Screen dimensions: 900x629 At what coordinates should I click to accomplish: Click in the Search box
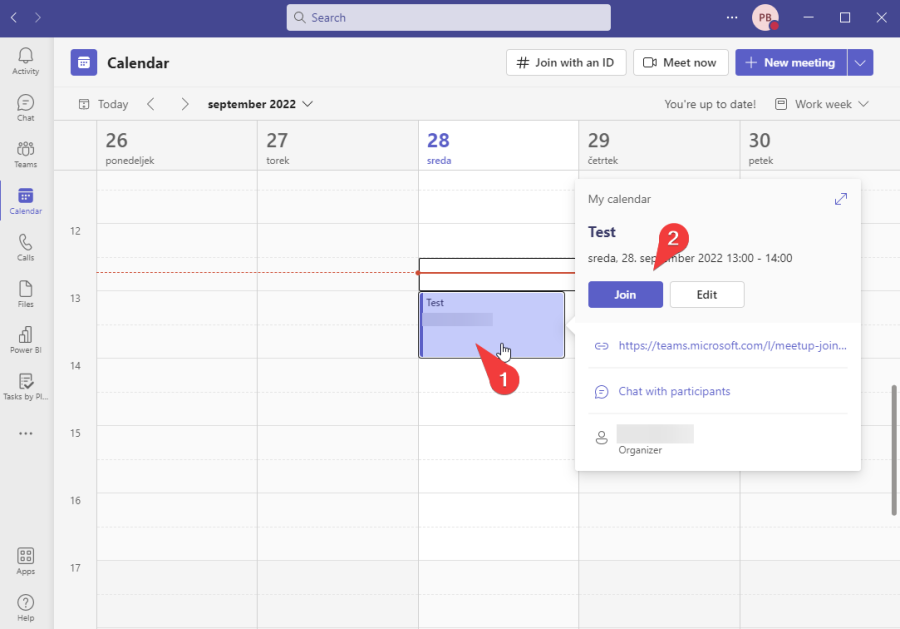tap(448, 17)
